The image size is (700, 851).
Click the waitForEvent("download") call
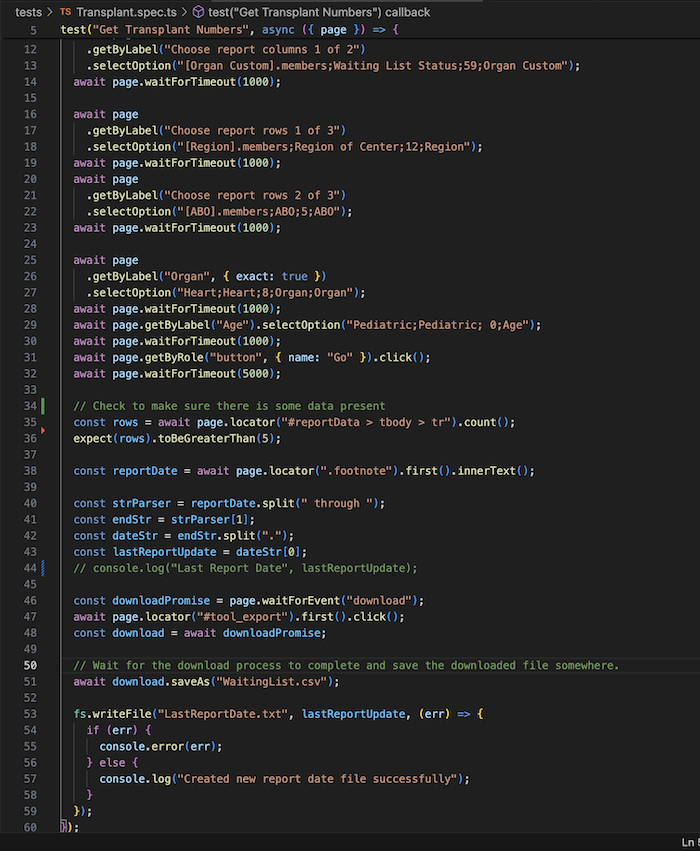pos(340,601)
